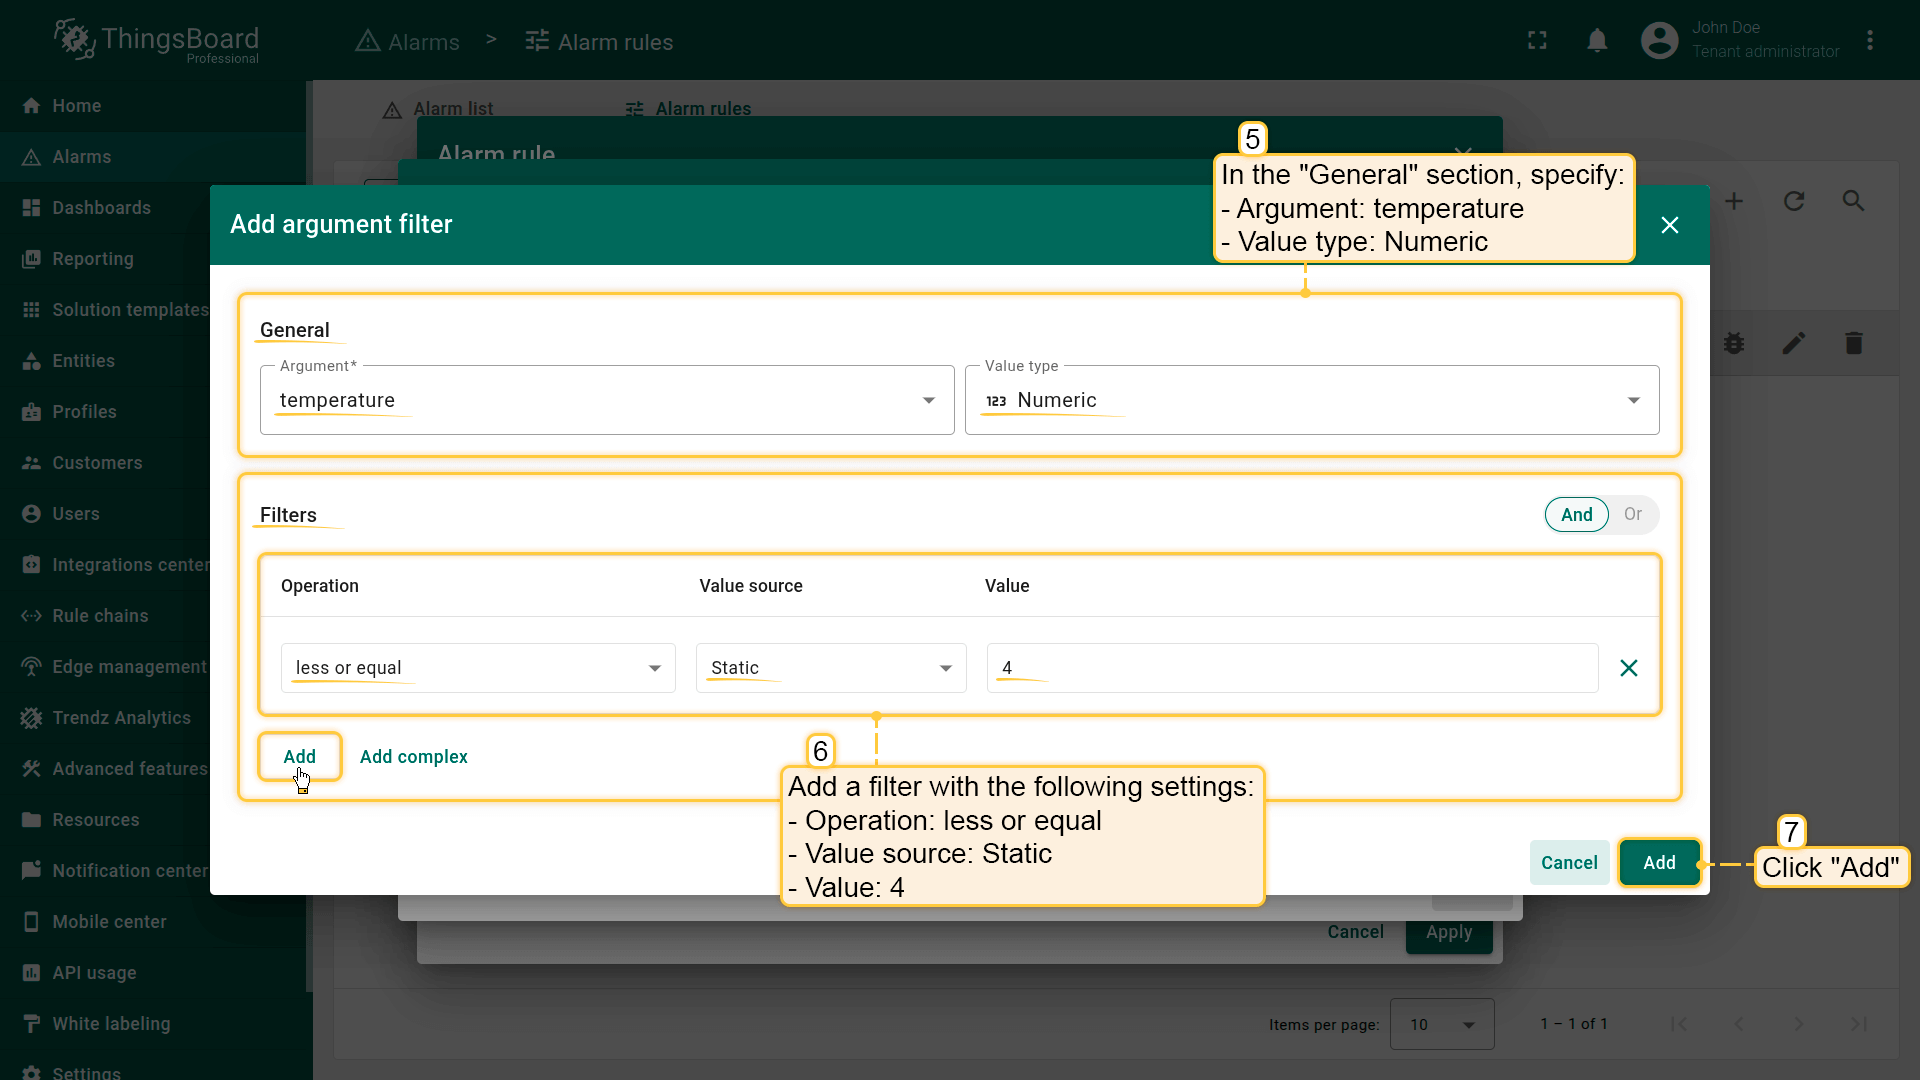The height and width of the screenshot is (1080, 1920).
Task: Go to Rule chains menu item
Action: (x=100, y=616)
